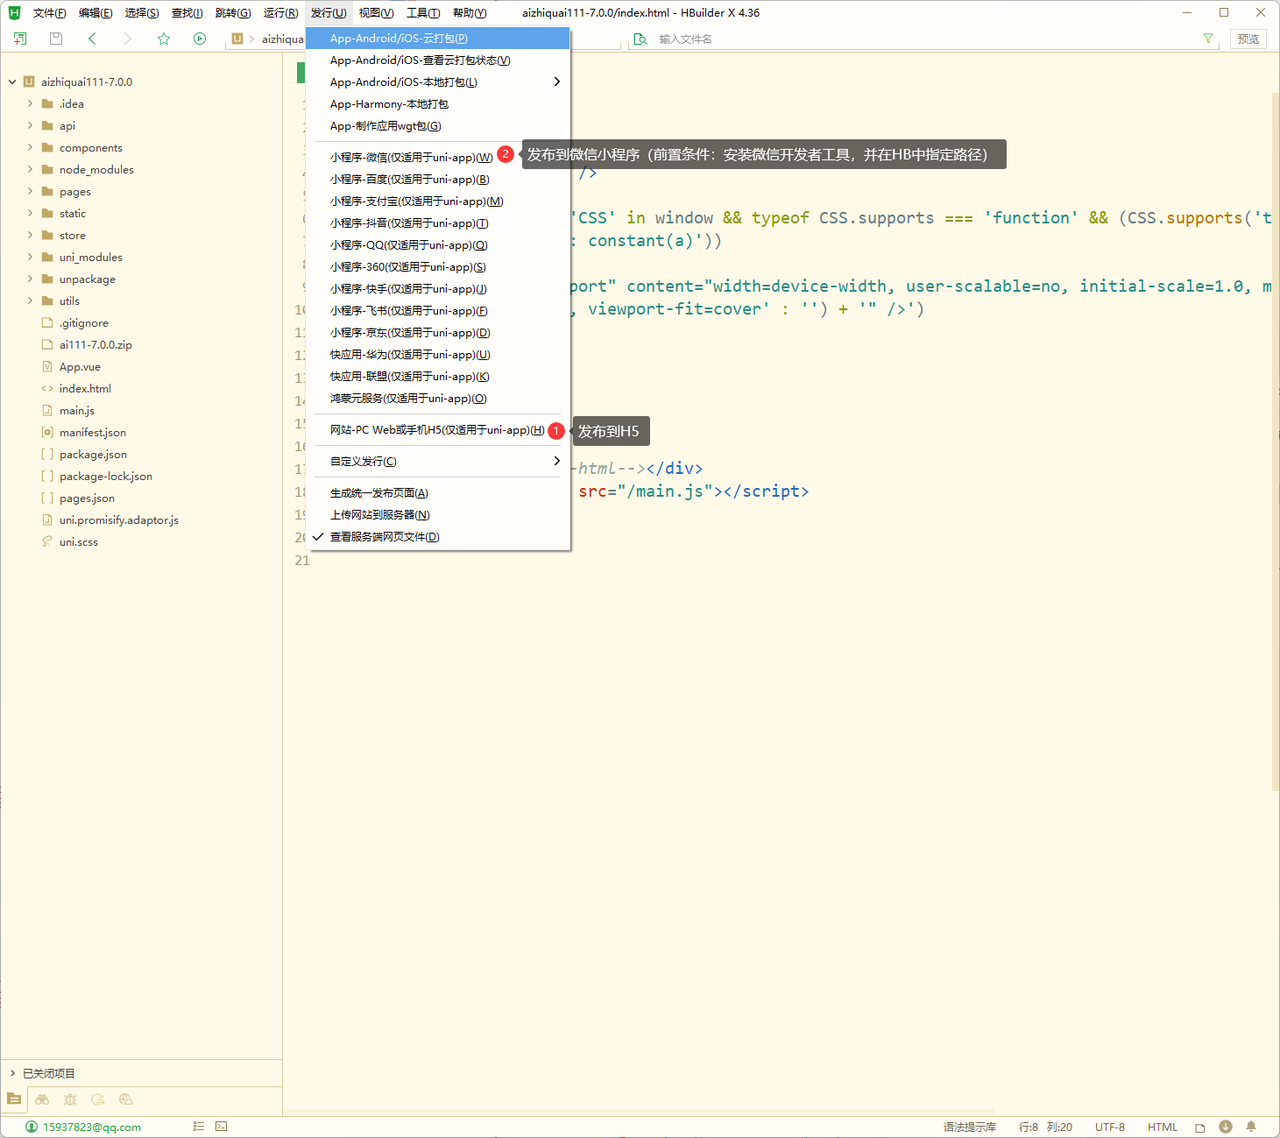Open App-Android/iOS-本地打包 submenu
This screenshot has width=1280, height=1138.
[437, 82]
